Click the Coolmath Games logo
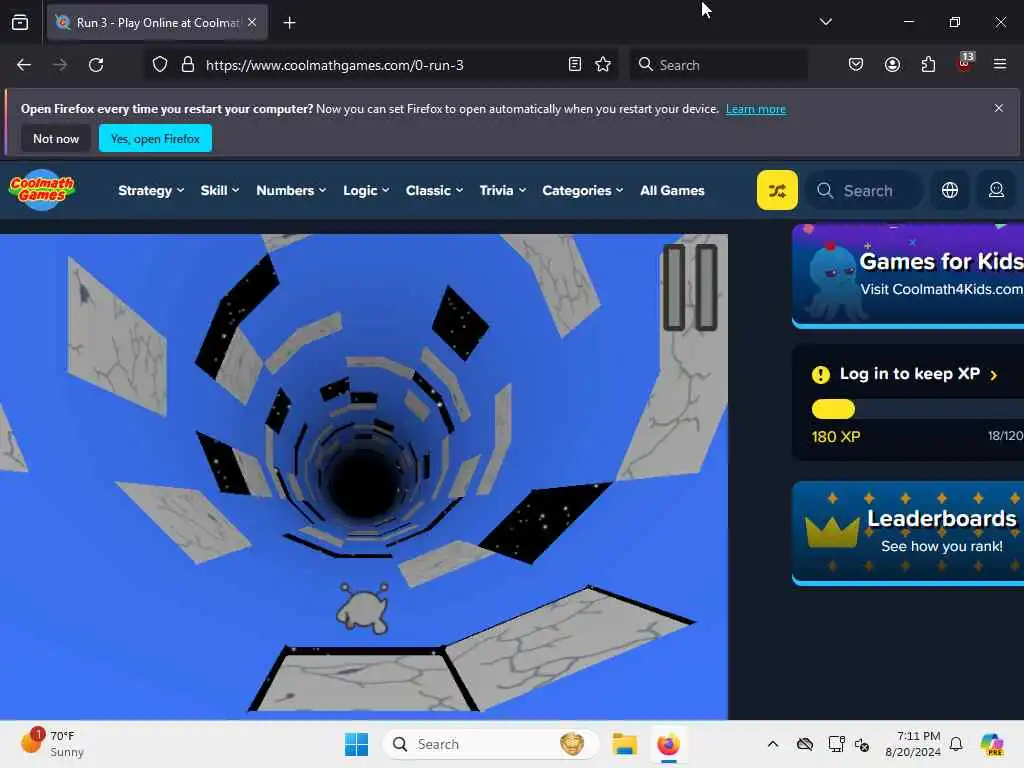This screenshot has height=768, width=1024. point(42,190)
